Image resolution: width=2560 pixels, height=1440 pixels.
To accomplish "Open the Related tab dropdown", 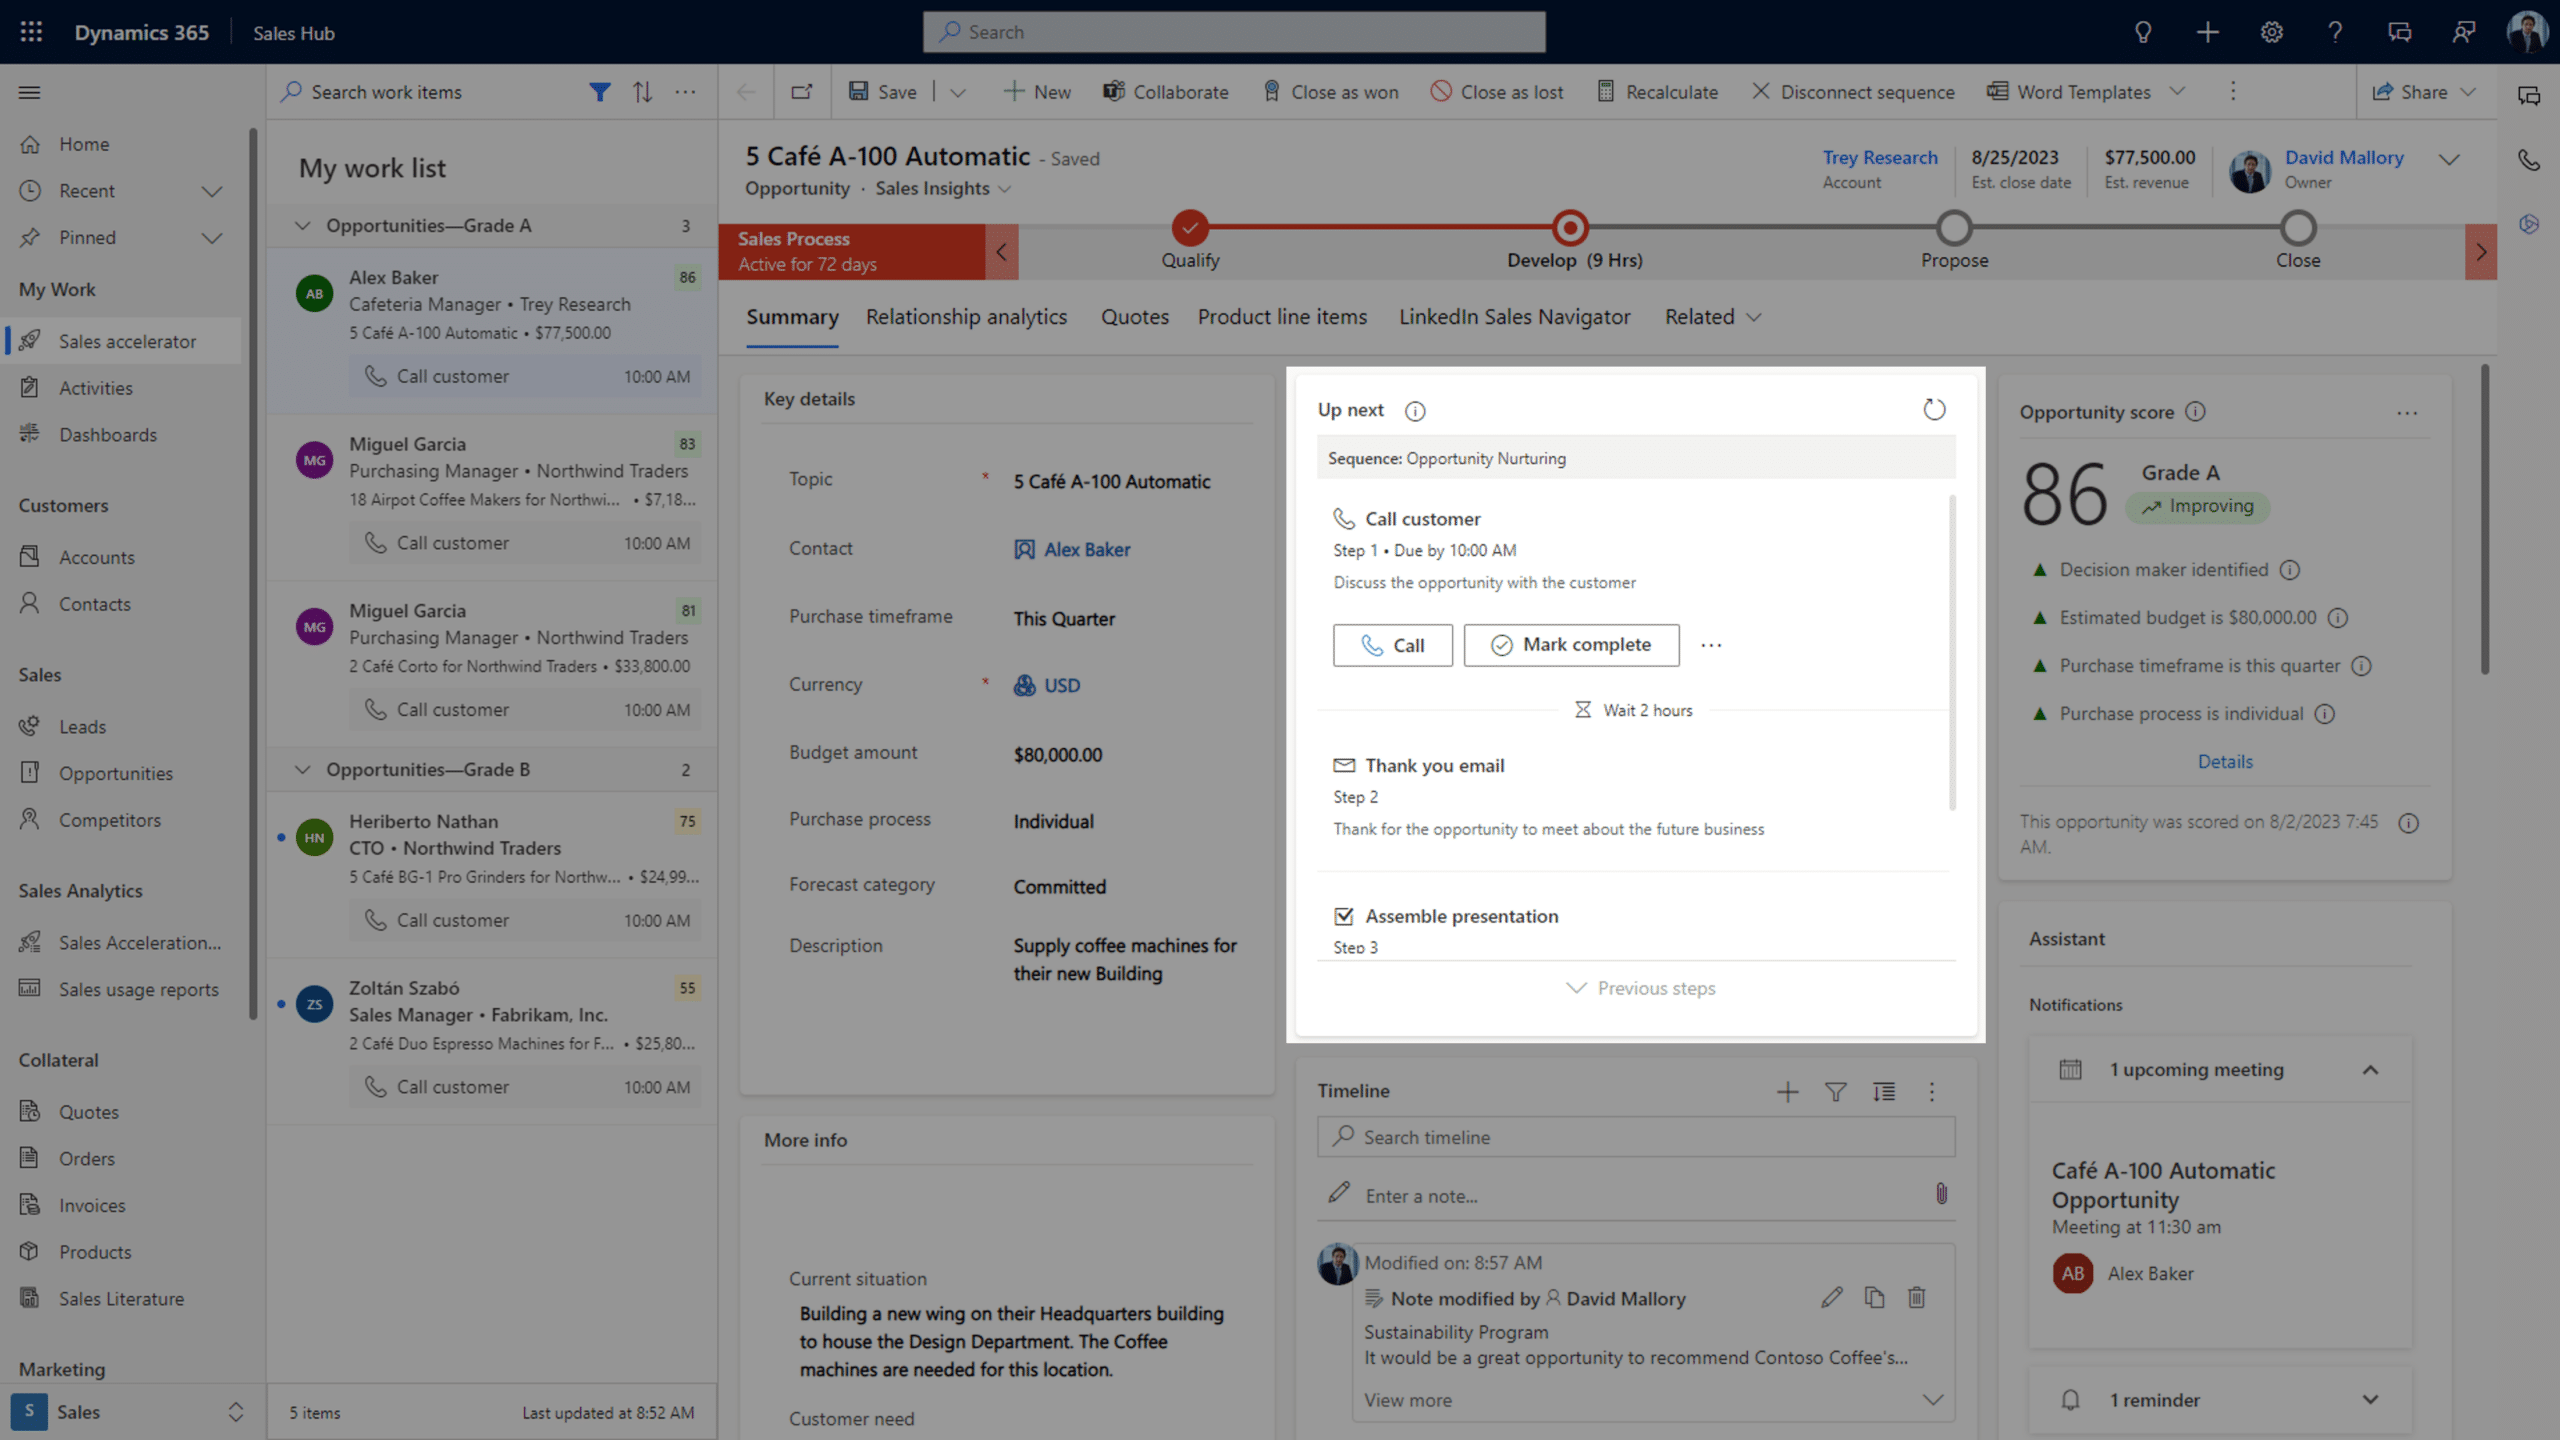I will click(1712, 317).
